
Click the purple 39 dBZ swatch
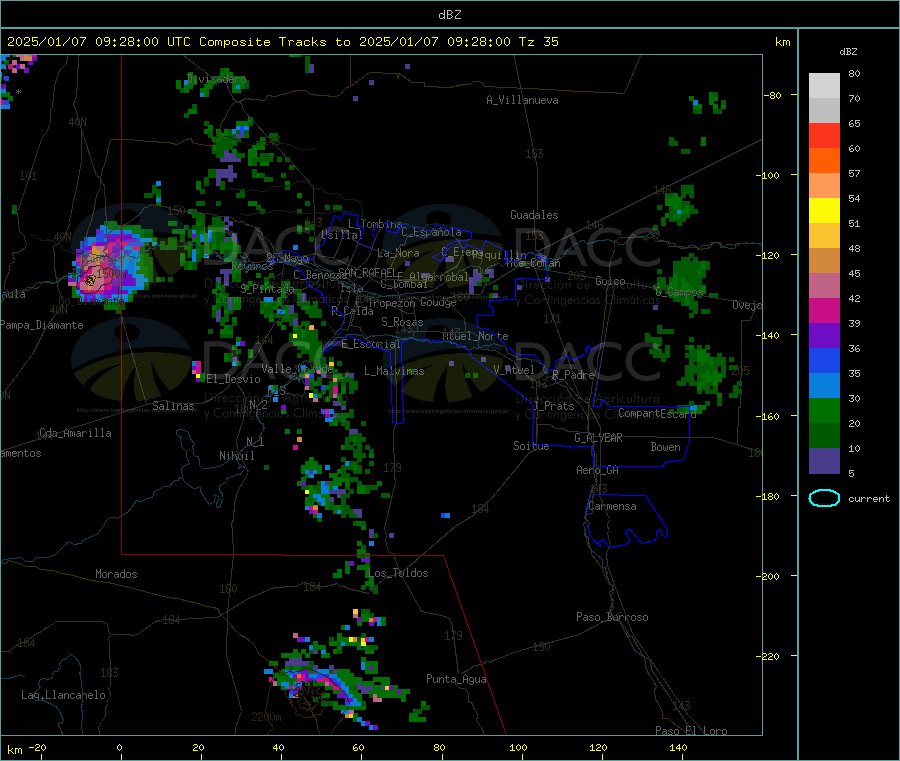click(x=824, y=336)
